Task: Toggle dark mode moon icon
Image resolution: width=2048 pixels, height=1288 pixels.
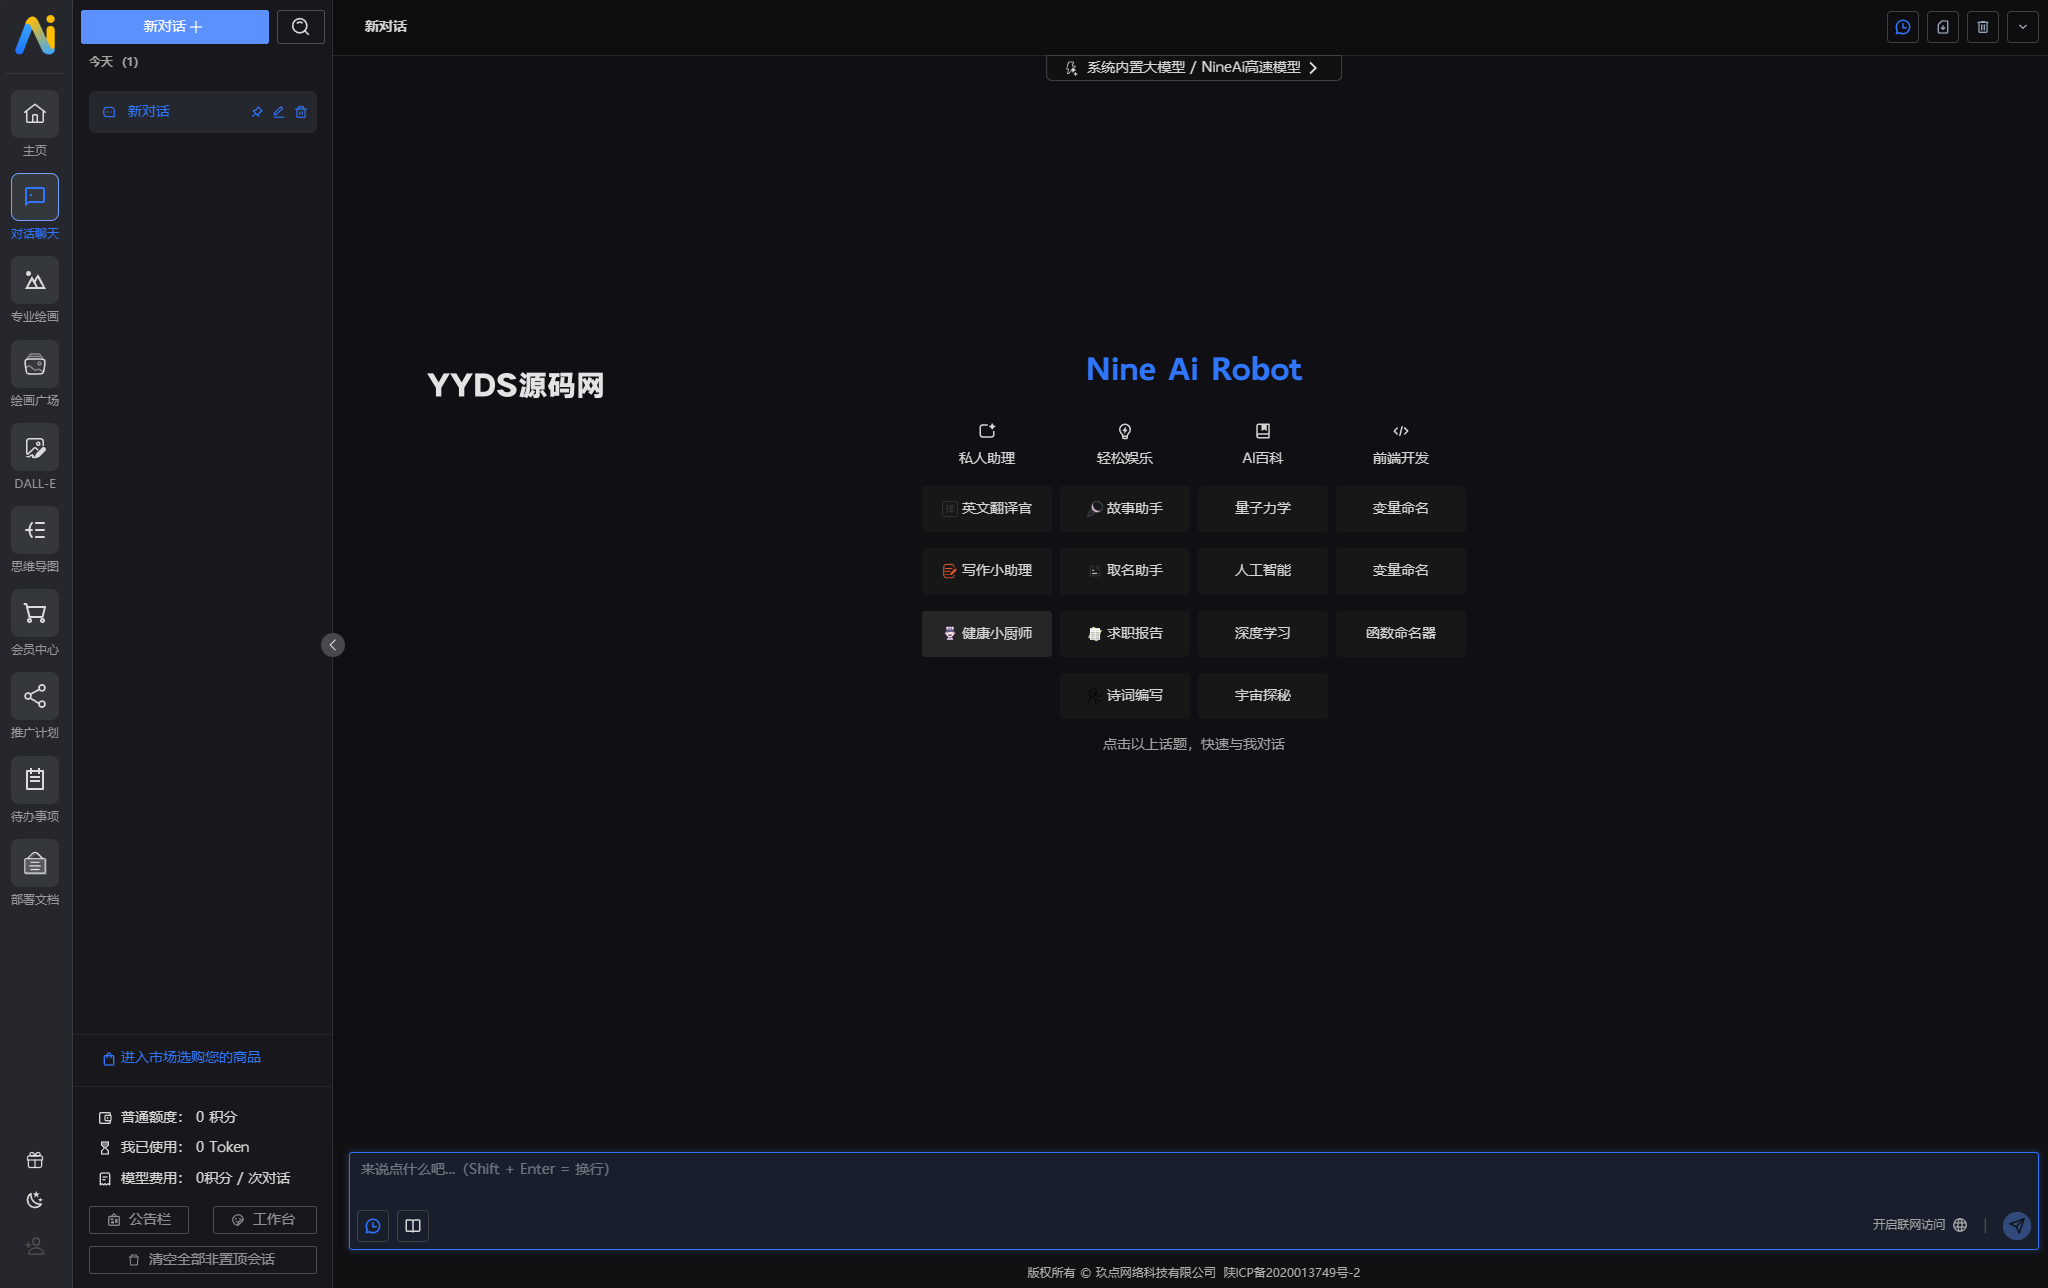Action: (x=35, y=1200)
